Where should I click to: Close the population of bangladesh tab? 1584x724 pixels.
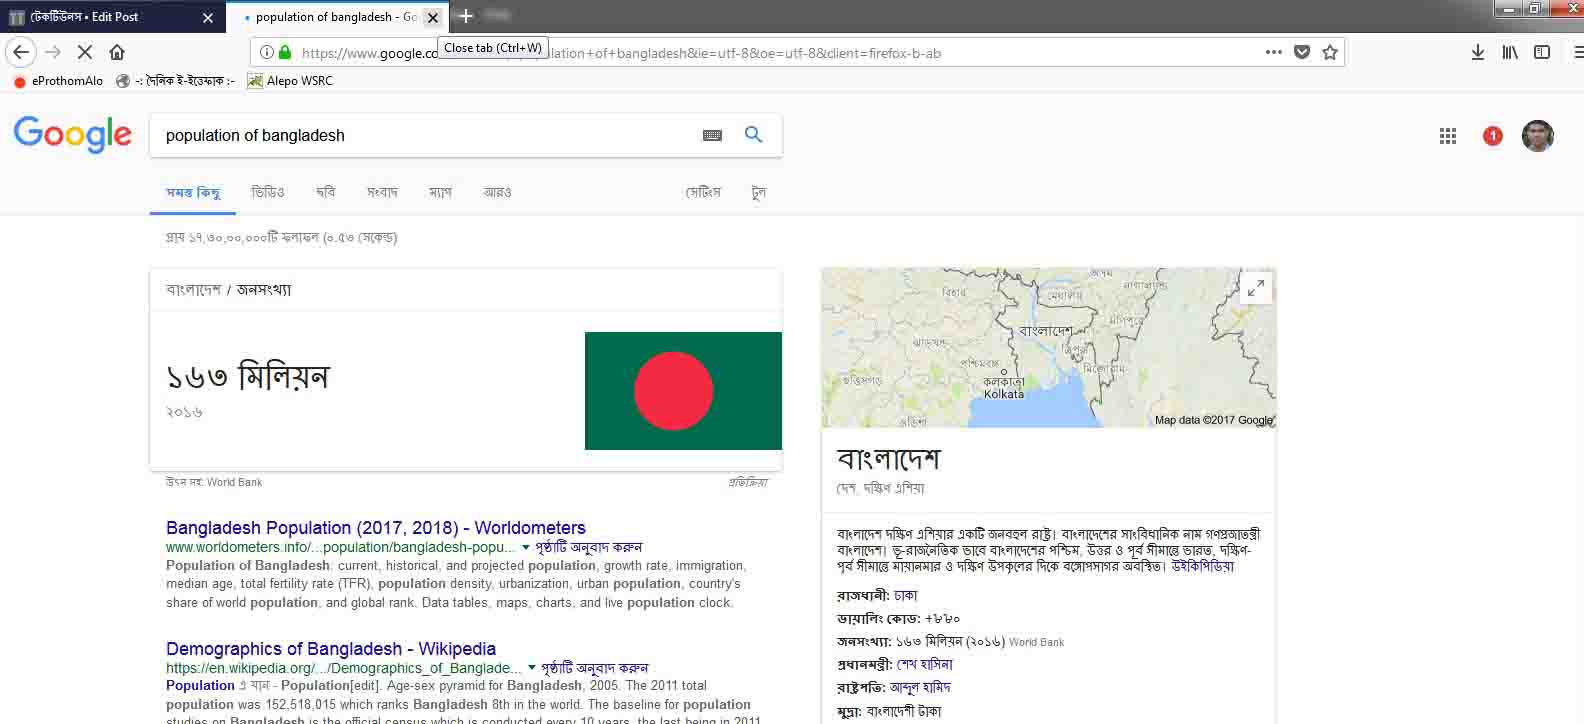[433, 17]
